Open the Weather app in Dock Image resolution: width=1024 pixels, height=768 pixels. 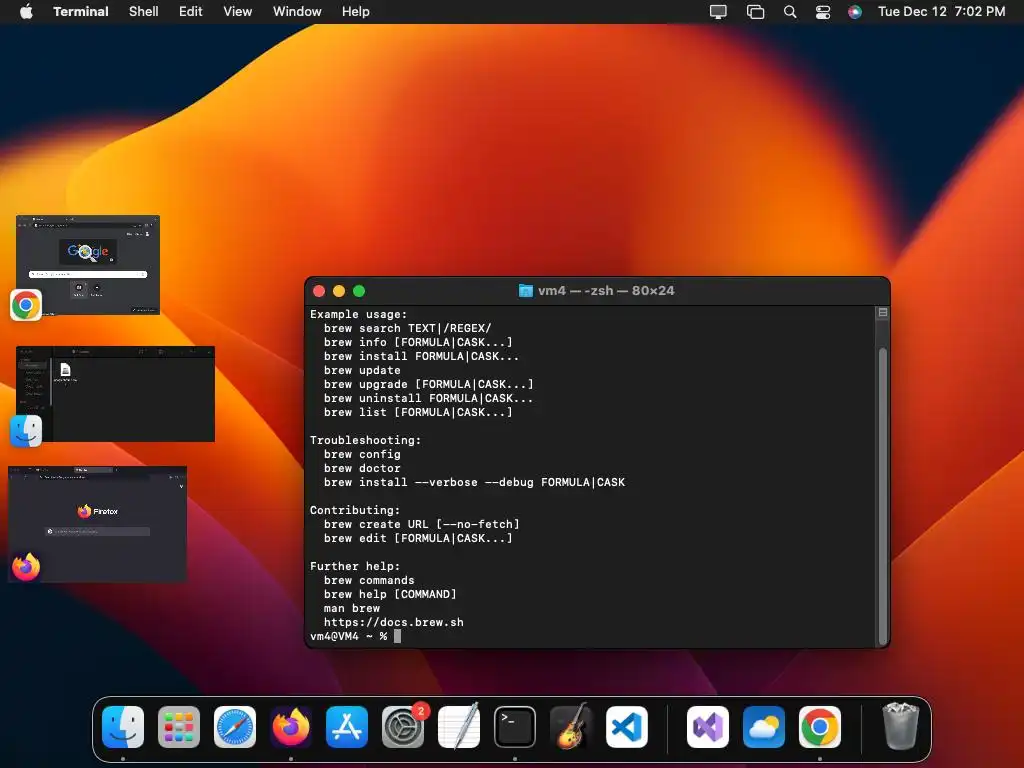click(764, 727)
